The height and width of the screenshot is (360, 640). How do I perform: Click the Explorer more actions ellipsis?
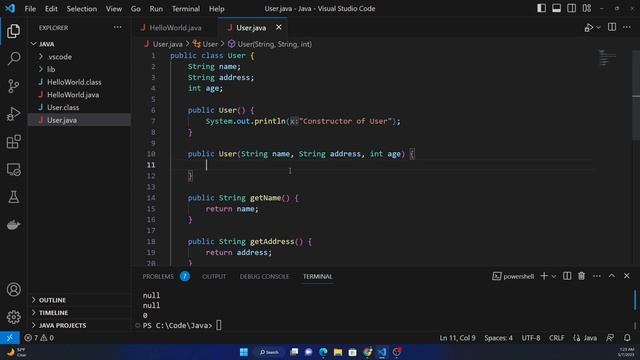118,27
